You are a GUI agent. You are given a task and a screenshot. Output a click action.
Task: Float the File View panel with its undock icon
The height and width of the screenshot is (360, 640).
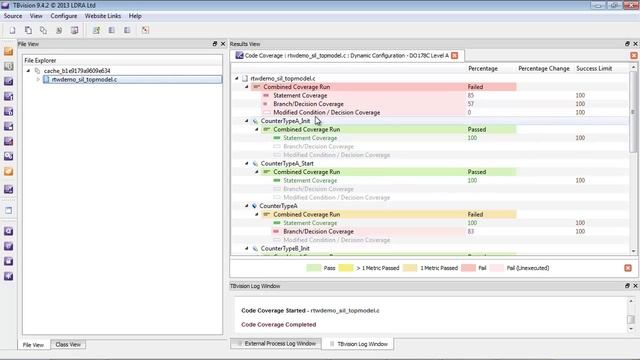point(215,44)
